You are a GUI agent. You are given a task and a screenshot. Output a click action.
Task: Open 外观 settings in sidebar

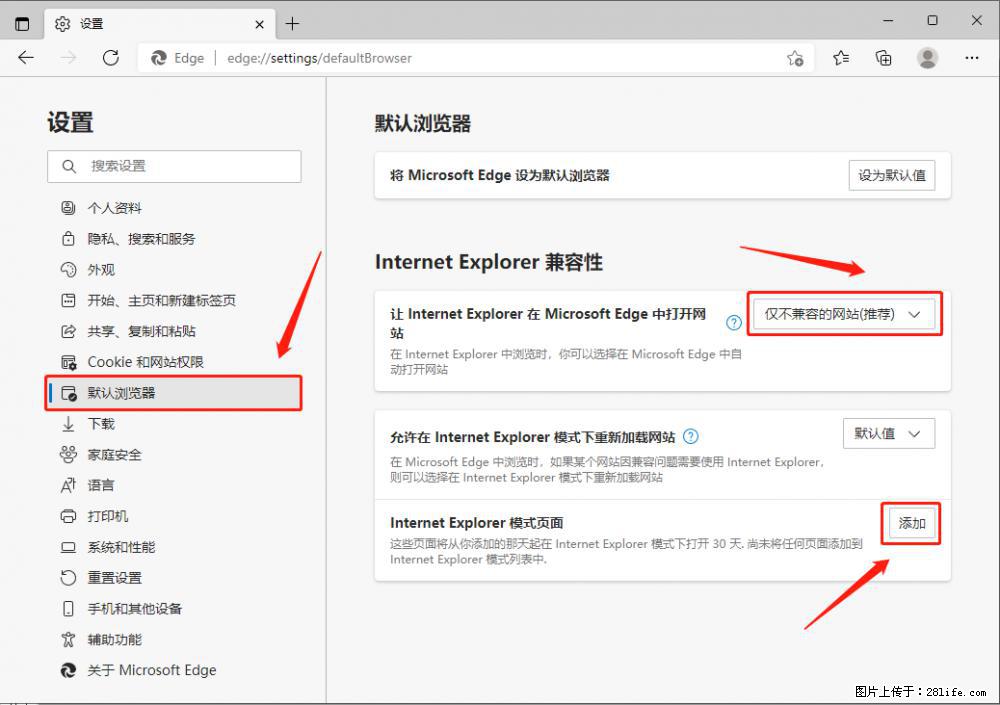tap(100, 269)
